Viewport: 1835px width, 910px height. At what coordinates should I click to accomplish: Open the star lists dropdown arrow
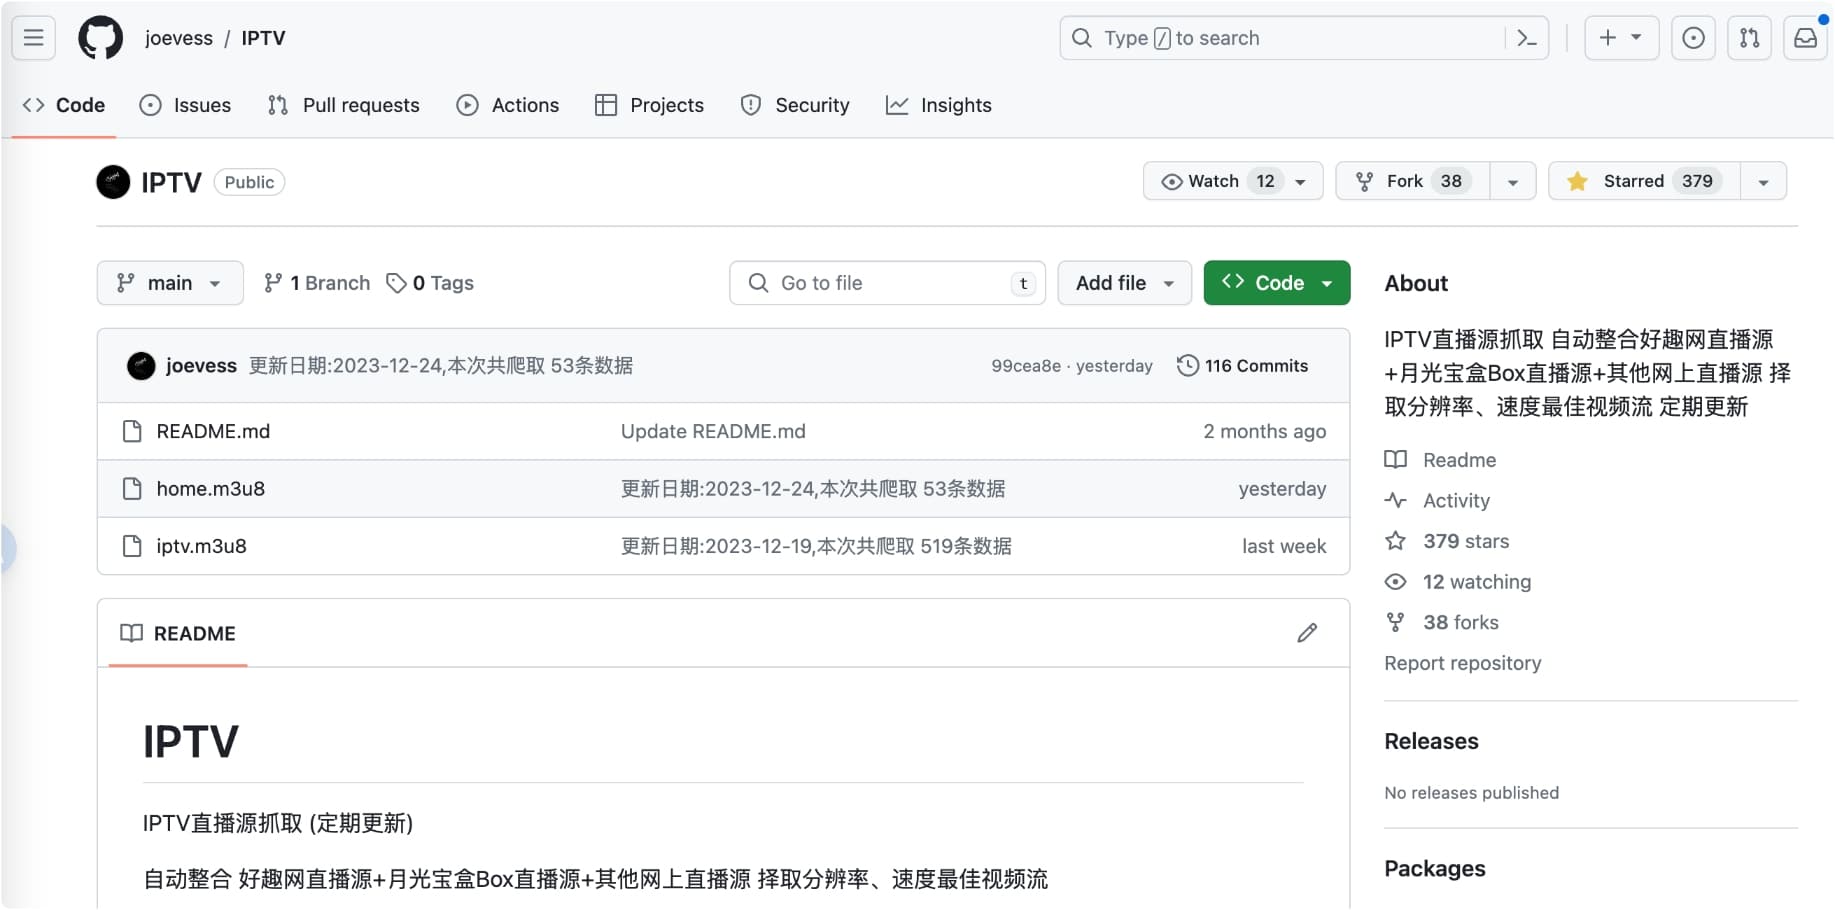[x=1763, y=182]
